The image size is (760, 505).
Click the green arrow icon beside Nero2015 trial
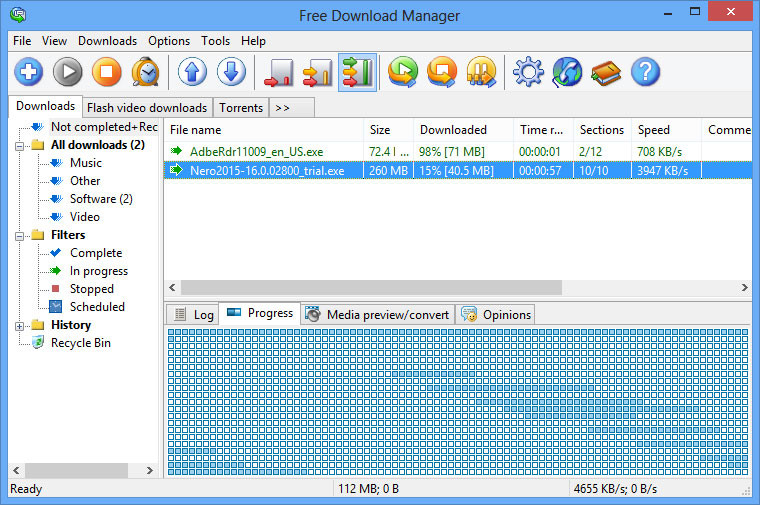(x=176, y=170)
